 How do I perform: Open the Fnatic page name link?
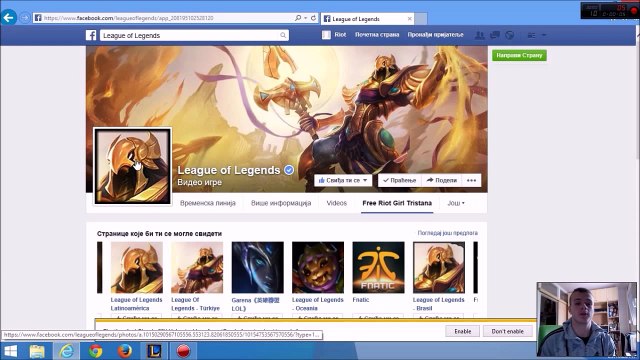point(361,300)
